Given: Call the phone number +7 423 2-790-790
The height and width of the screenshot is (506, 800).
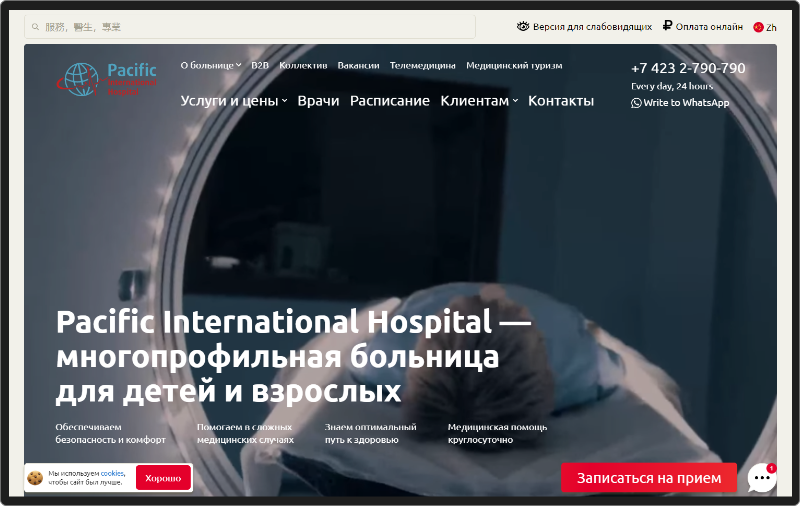Looking at the screenshot, I should [x=688, y=68].
